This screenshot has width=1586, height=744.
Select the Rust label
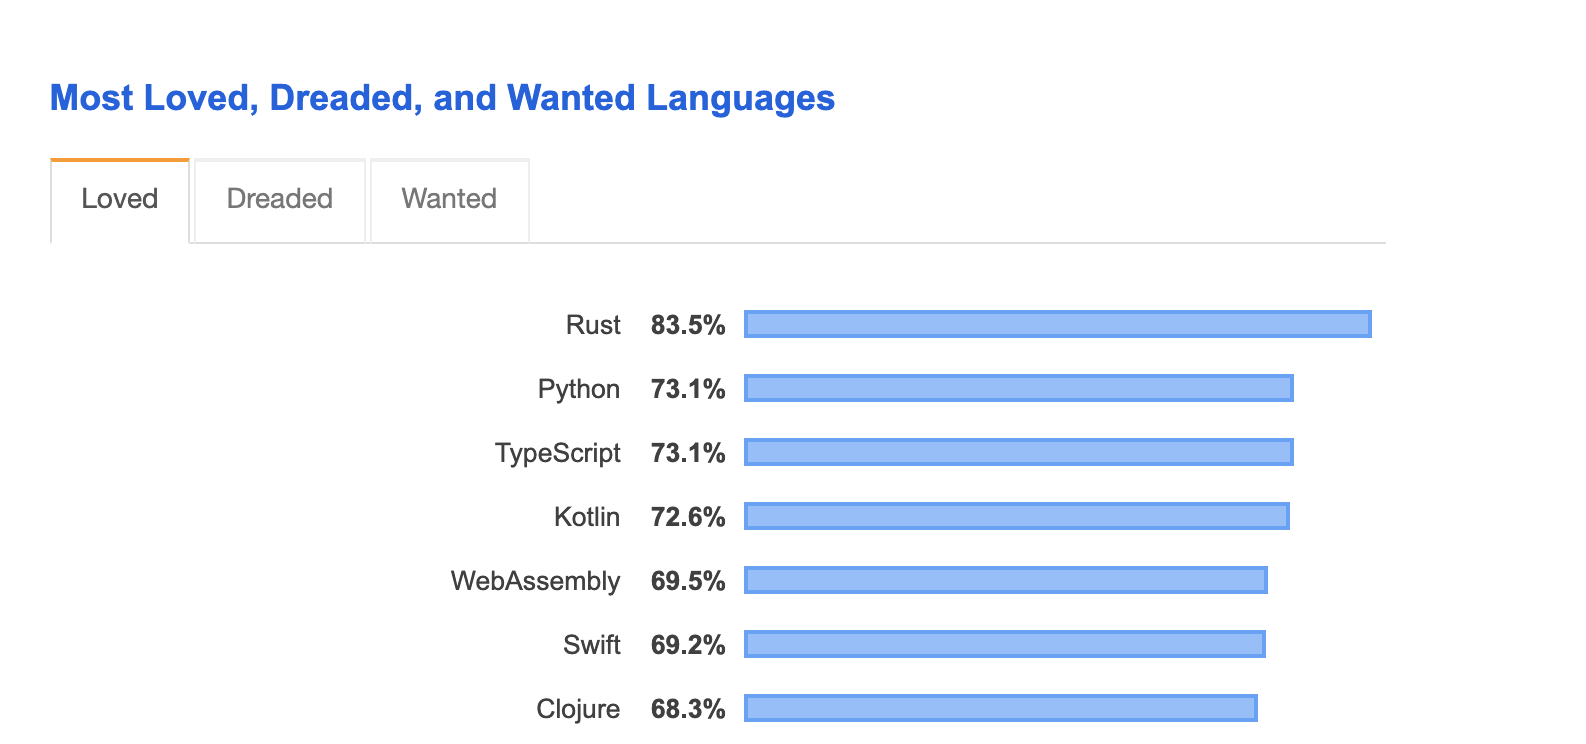[x=592, y=324]
